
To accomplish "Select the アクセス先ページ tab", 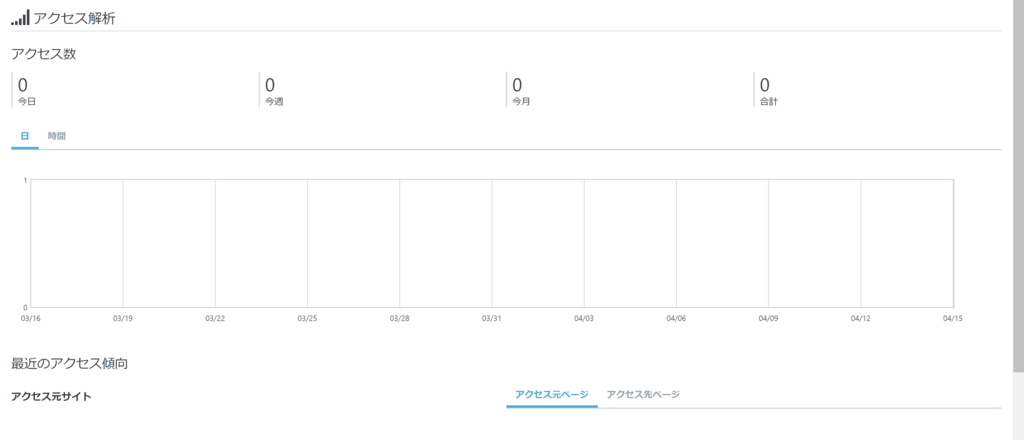I will [x=643, y=394].
